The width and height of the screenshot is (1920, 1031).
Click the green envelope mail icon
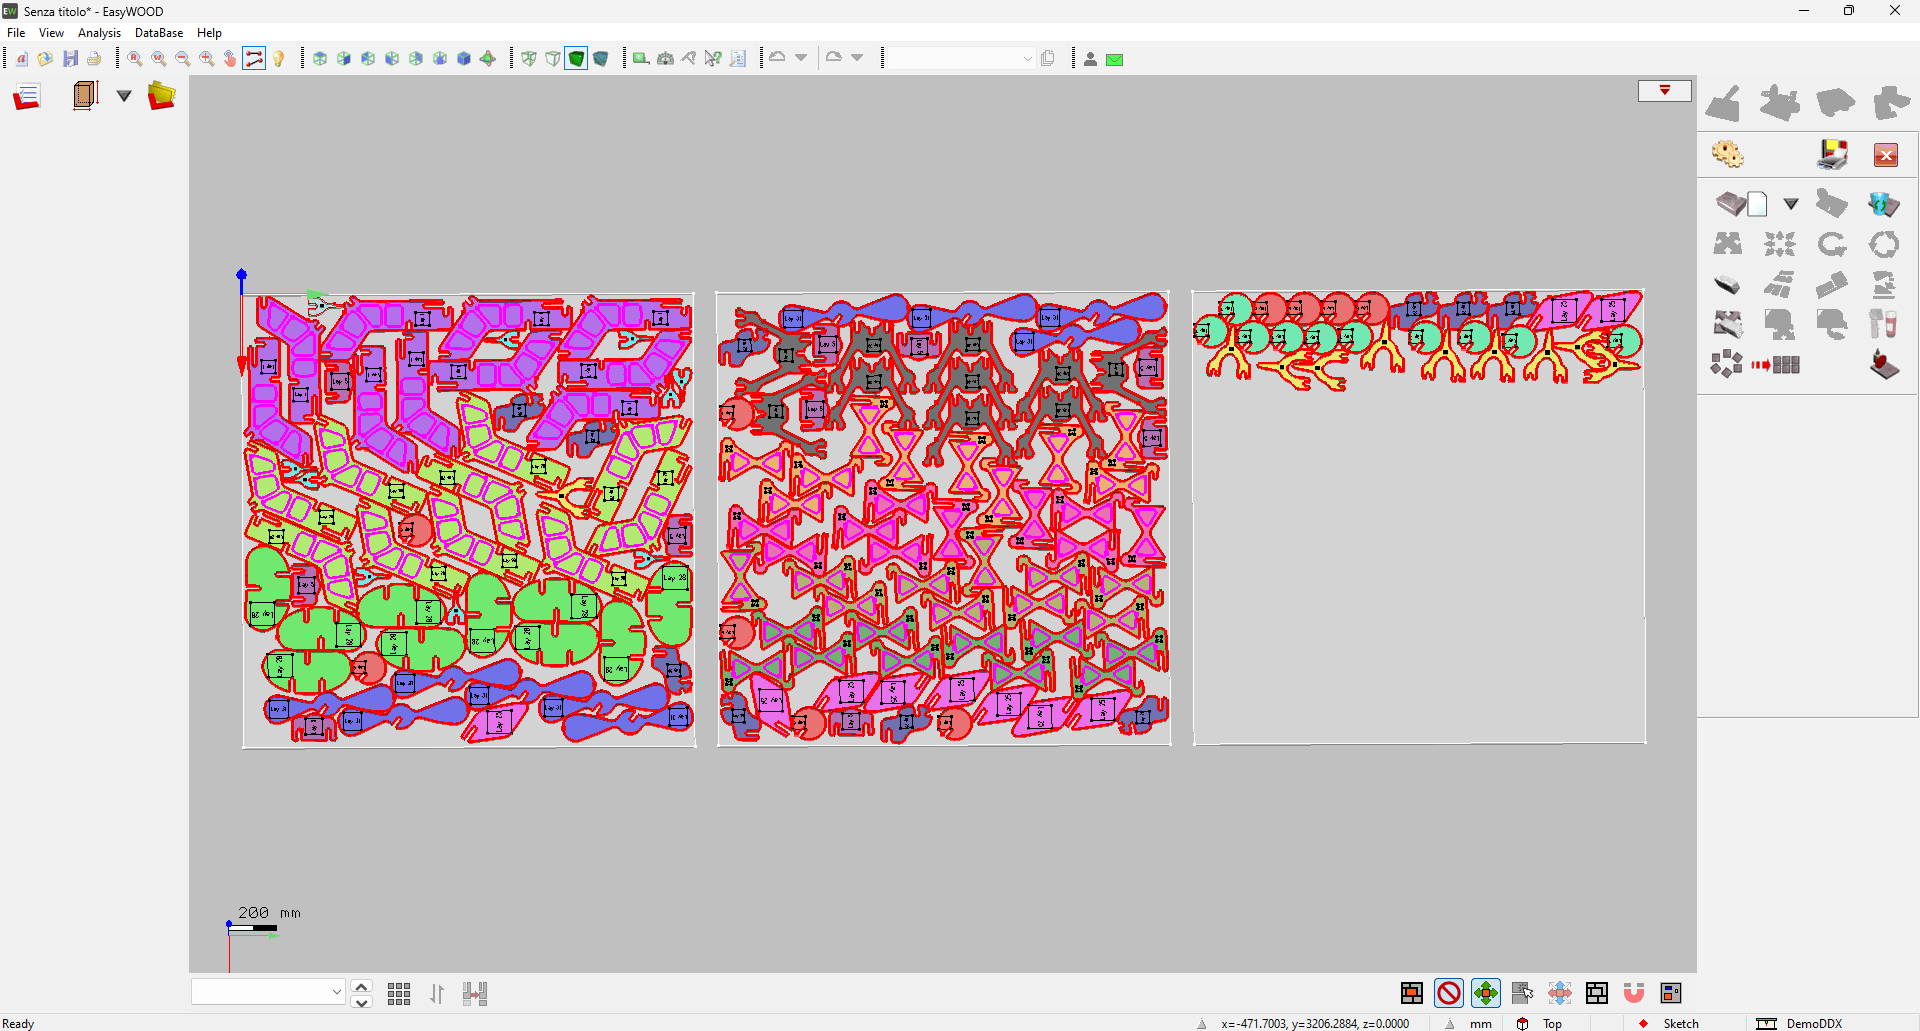coord(1115,59)
